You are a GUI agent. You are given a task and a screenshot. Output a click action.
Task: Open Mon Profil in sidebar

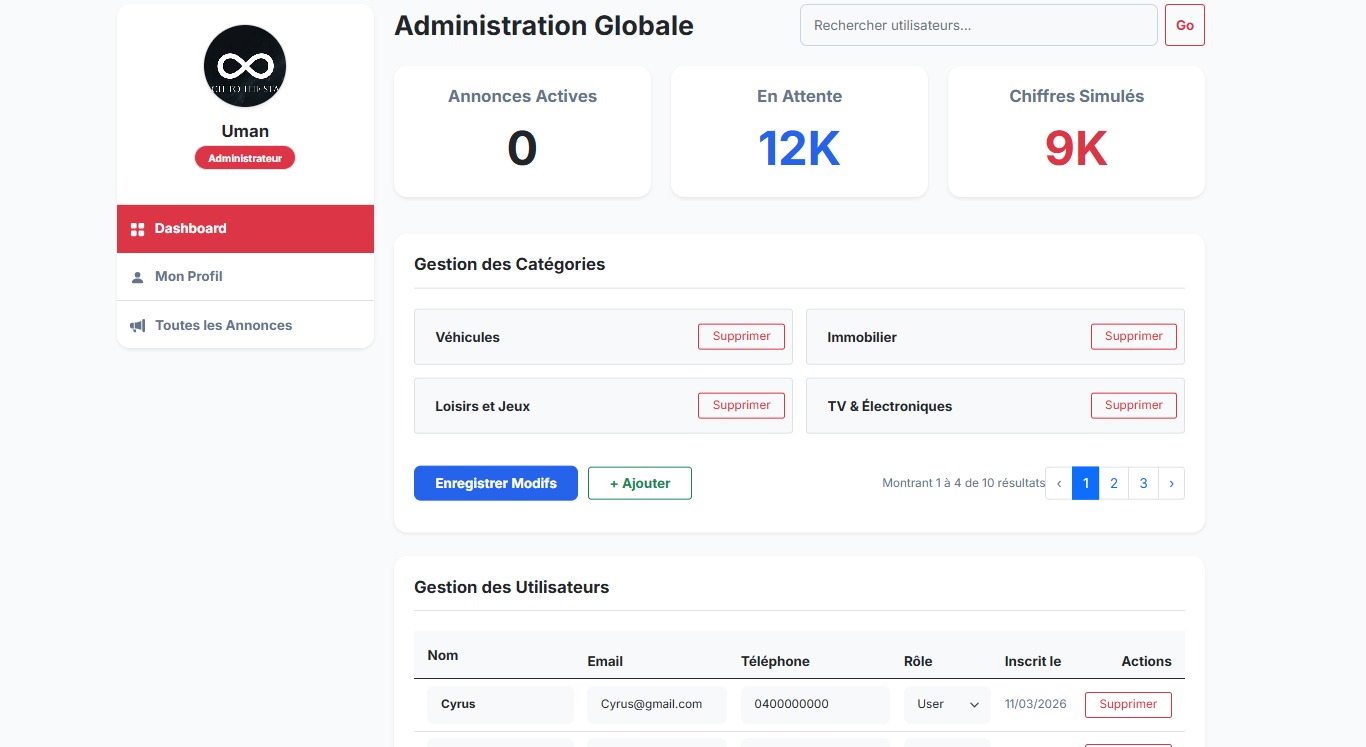point(245,277)
